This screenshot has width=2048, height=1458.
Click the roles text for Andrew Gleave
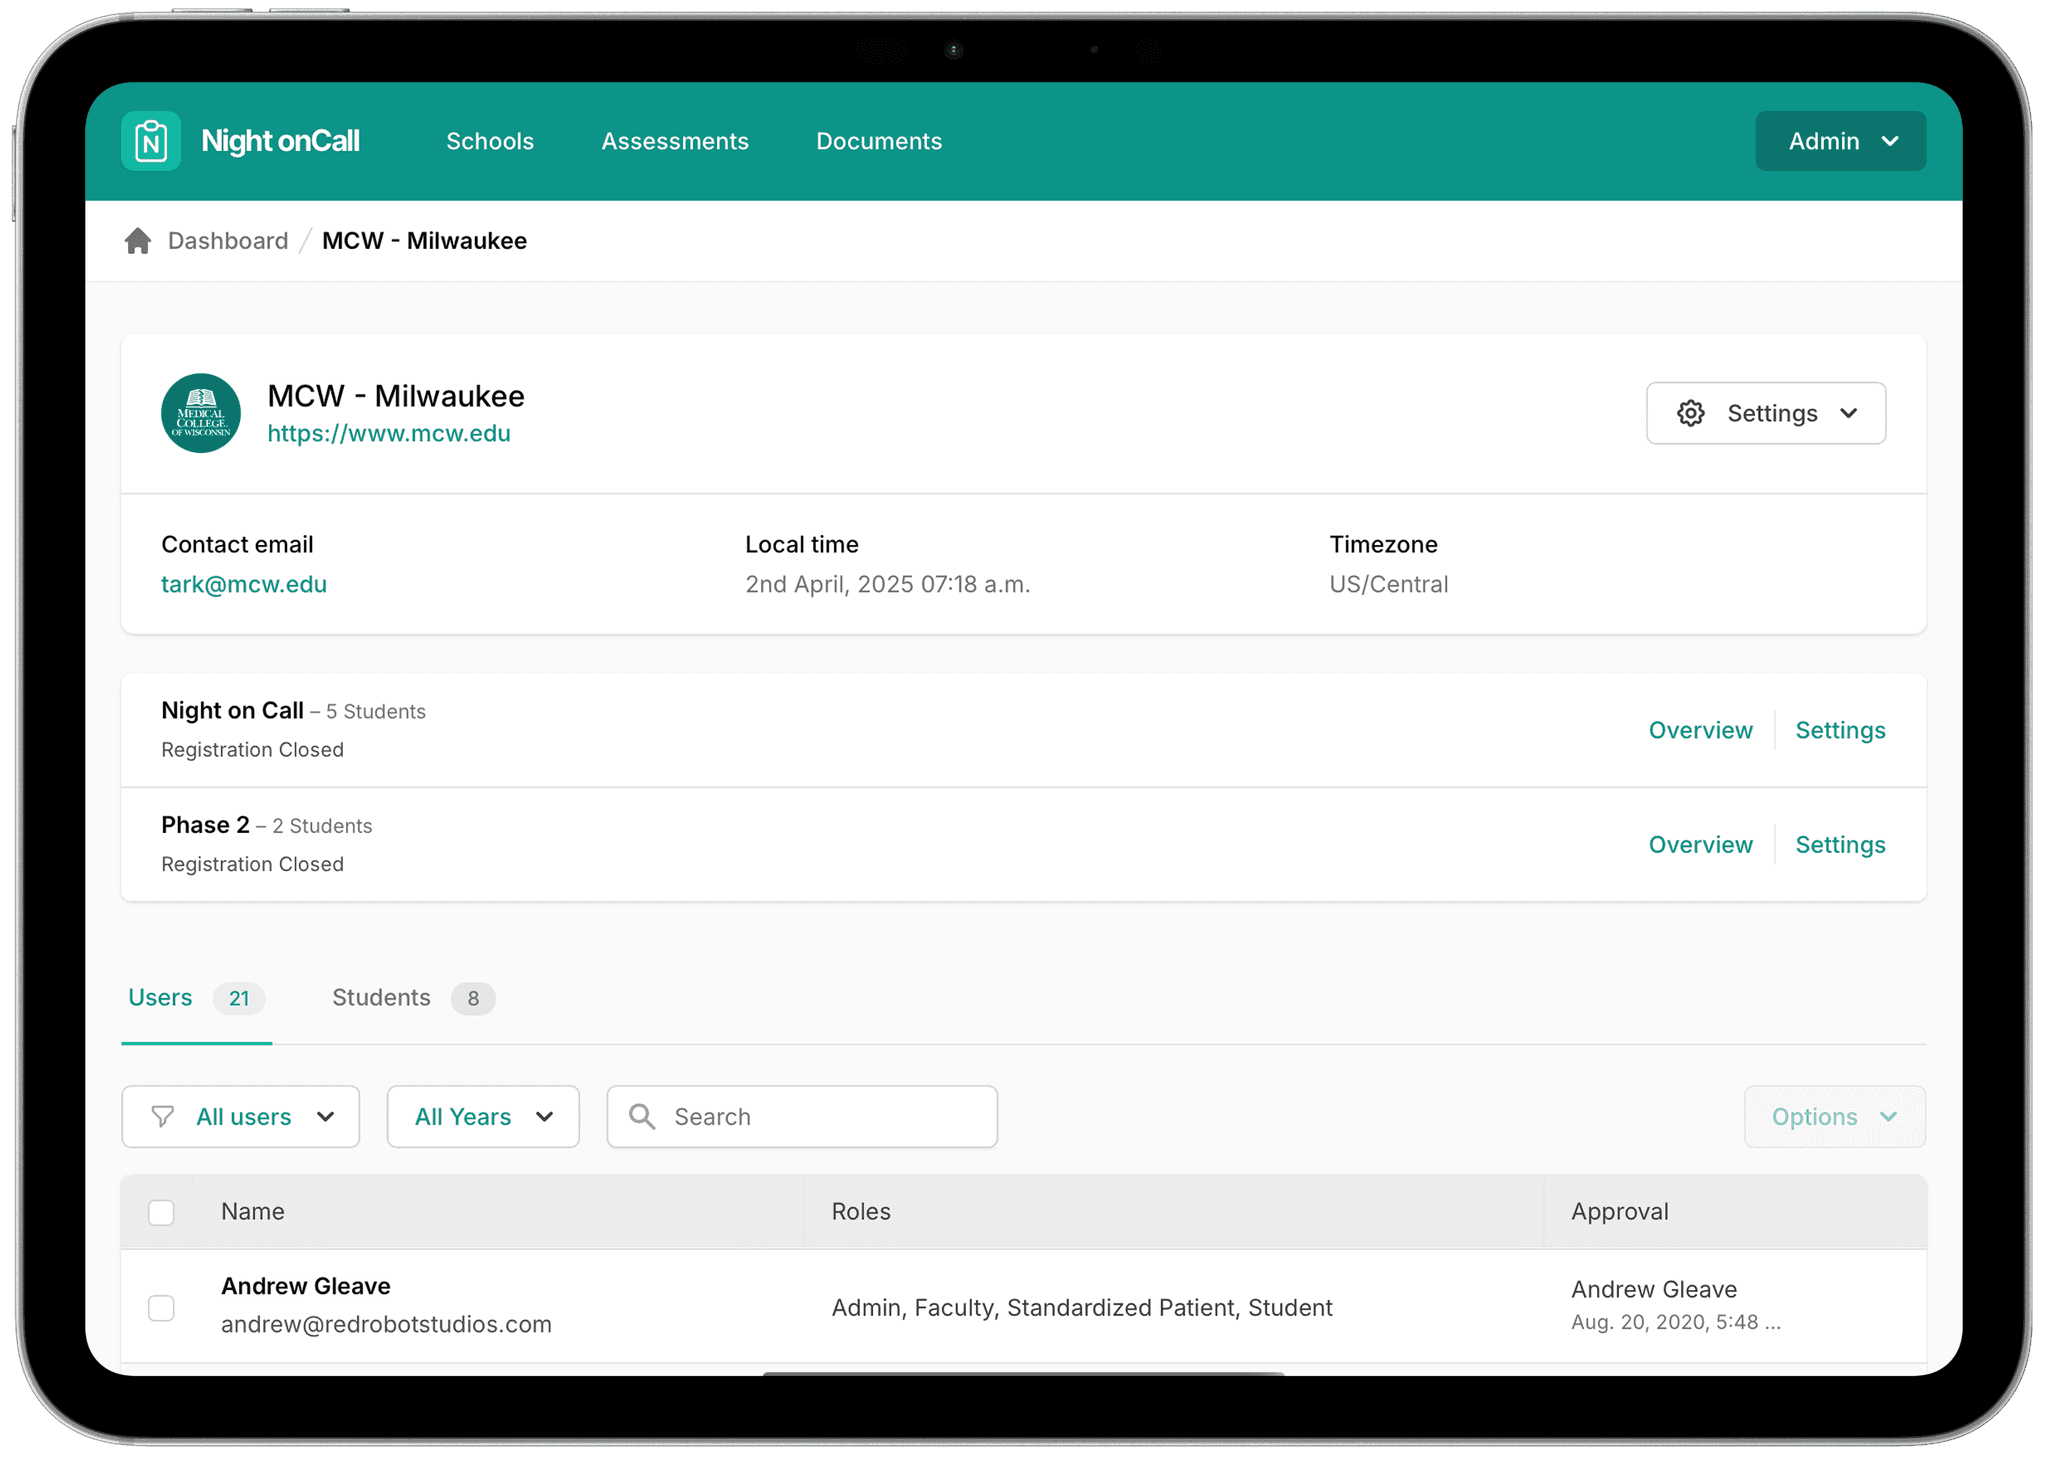(1082, 1307)
